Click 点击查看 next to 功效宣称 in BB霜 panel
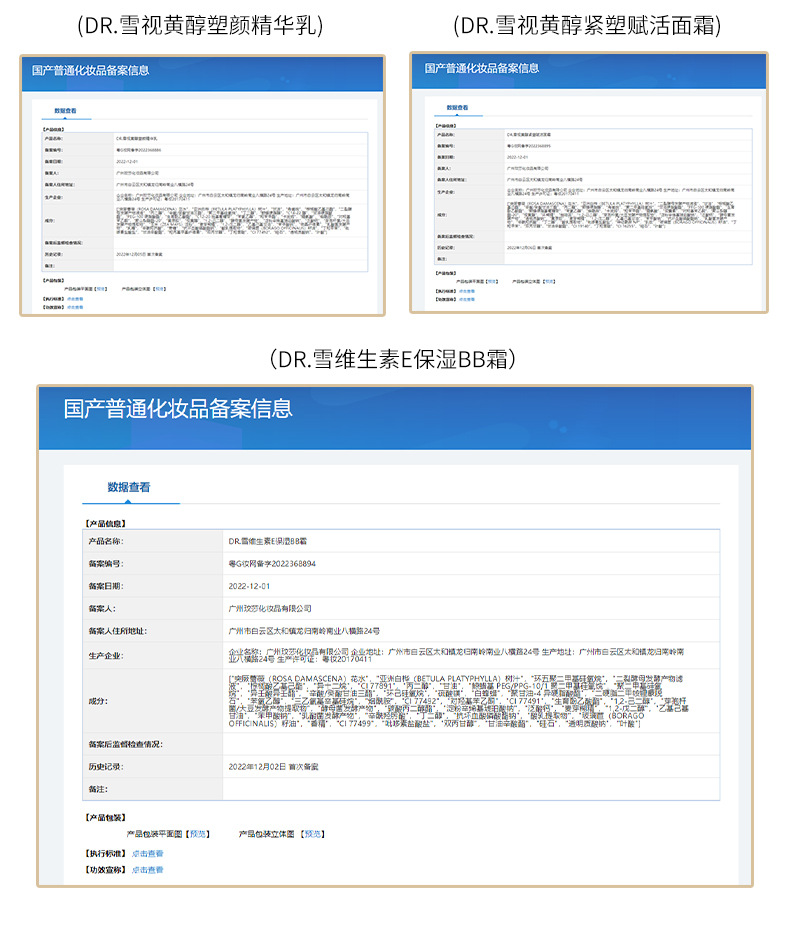The image size is (790, 928). 147,869
